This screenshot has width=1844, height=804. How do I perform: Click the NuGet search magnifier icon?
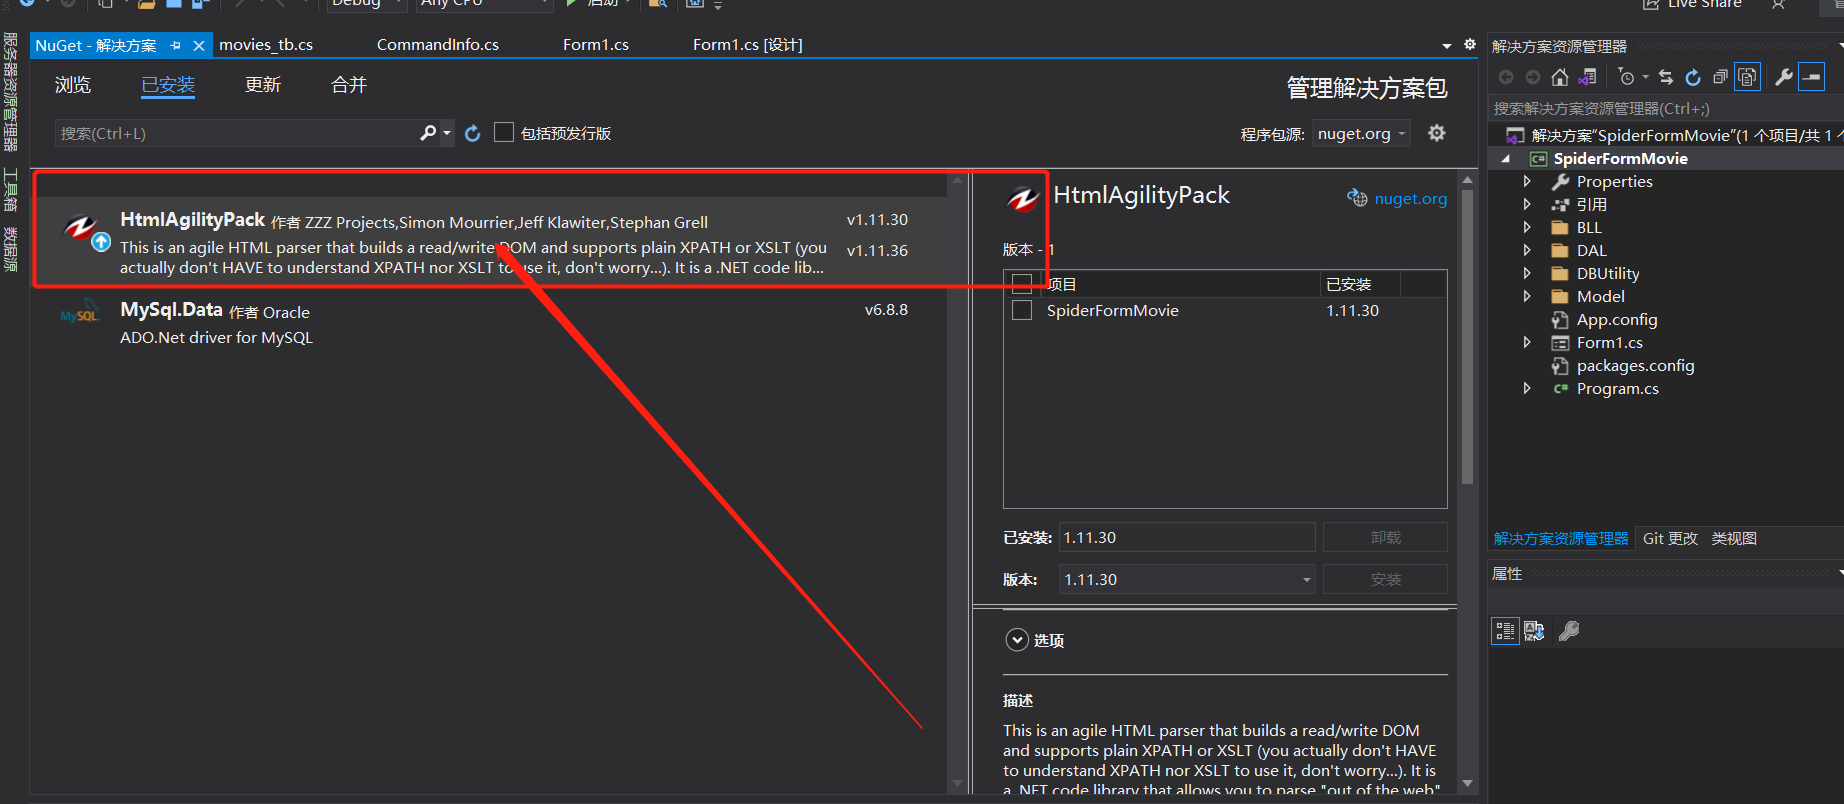click(x=428, y=133)
